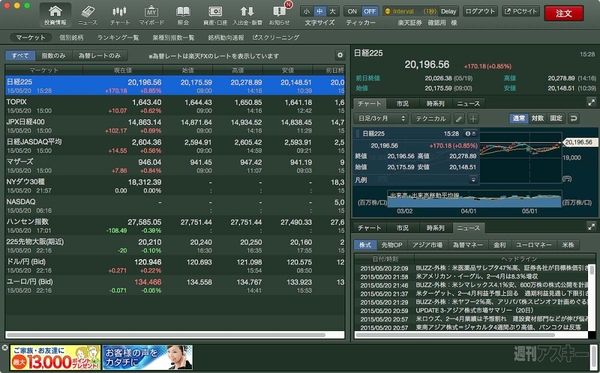Expand the 凡例 legend arrow
Viewport: 600px width, 373px height.
click(473, 180)
